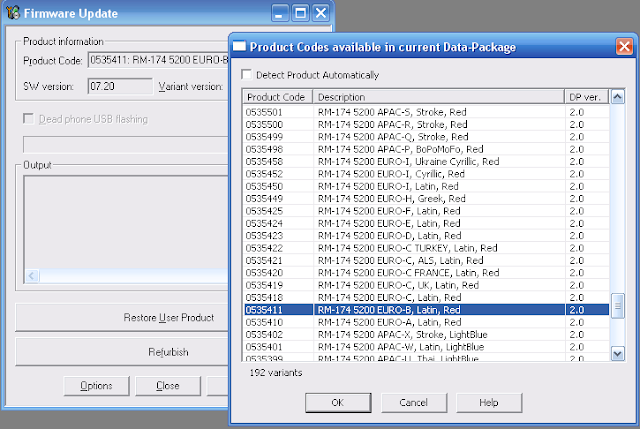
Task: Click the Product Code input field
Action: (158, 60)
